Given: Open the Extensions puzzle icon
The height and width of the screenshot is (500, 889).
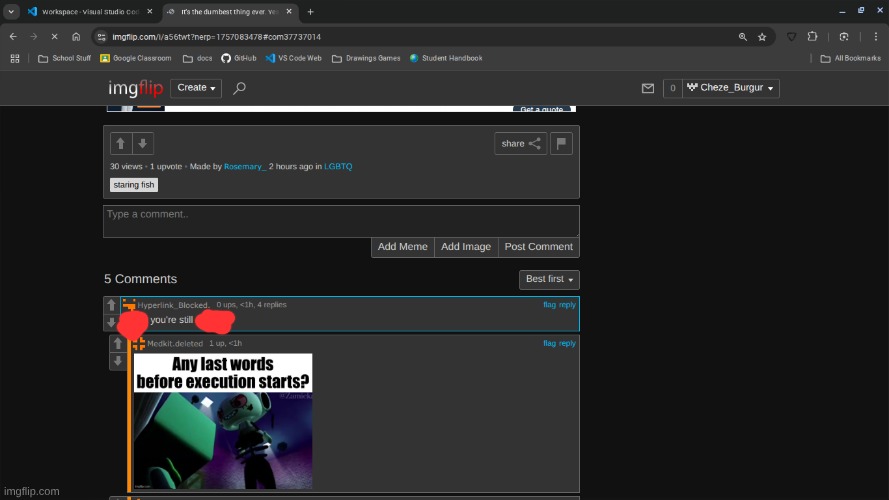Looking at the screenshot, I should pos(812,37).
